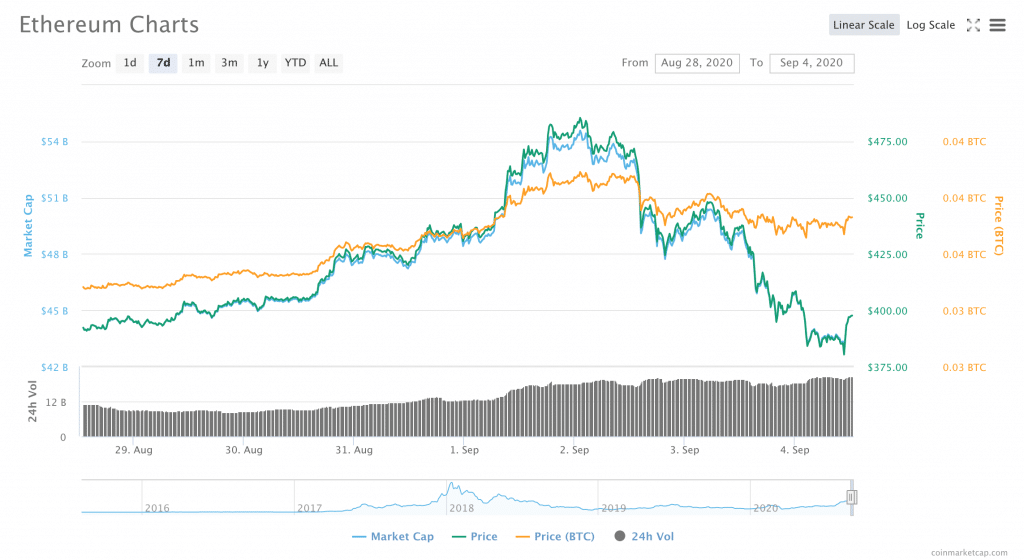Click 2018 peak in the navigator timeline
Image resolution: width=1024 pixels, height=560 pixels.
coord(453,488)
